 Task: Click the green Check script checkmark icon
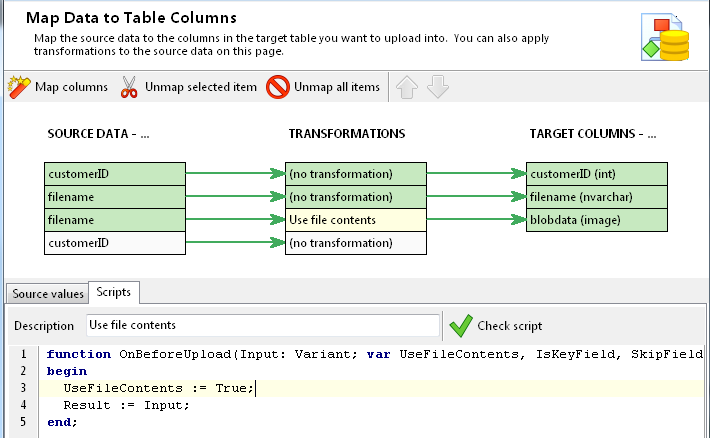[461, 325]
